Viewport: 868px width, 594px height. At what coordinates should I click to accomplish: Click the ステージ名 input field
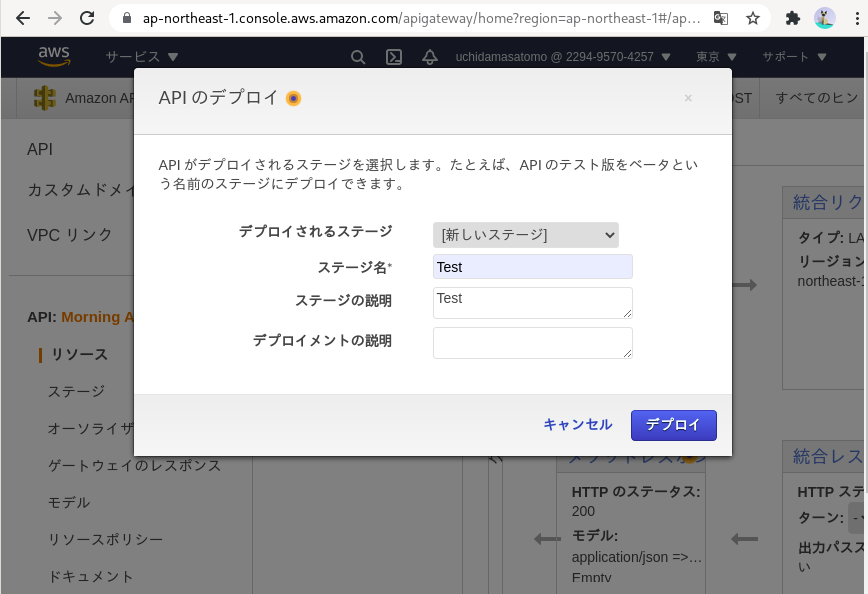click(532, 266)
